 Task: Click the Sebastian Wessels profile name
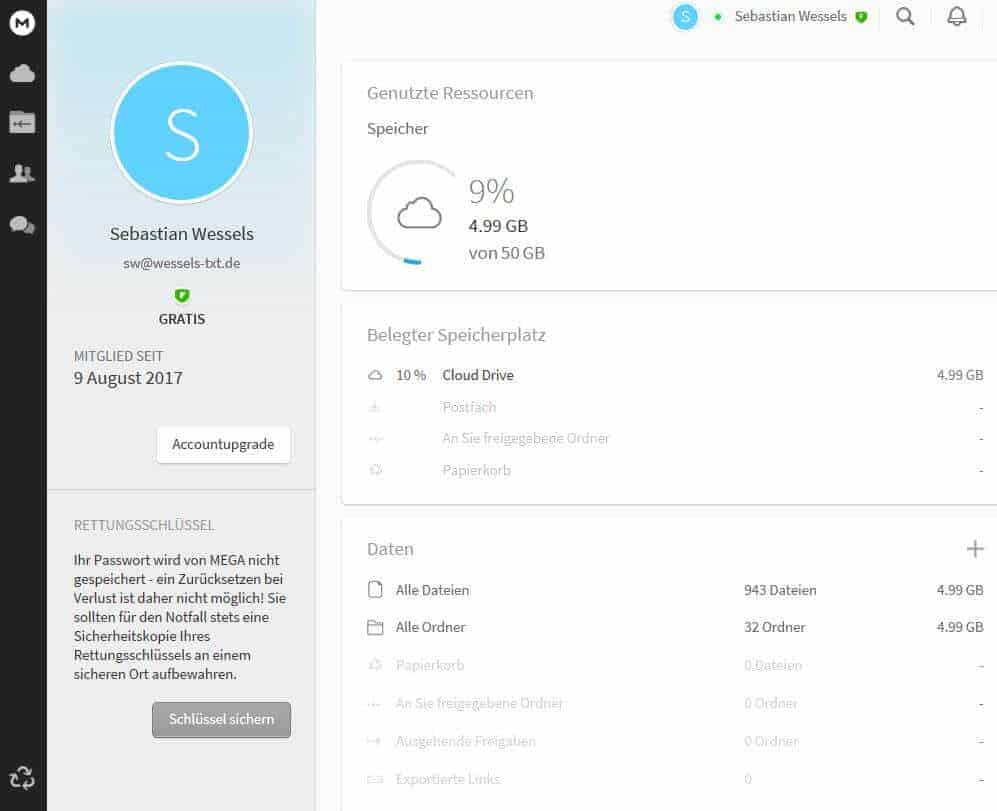pyautogui.click(x=182, y=234)
